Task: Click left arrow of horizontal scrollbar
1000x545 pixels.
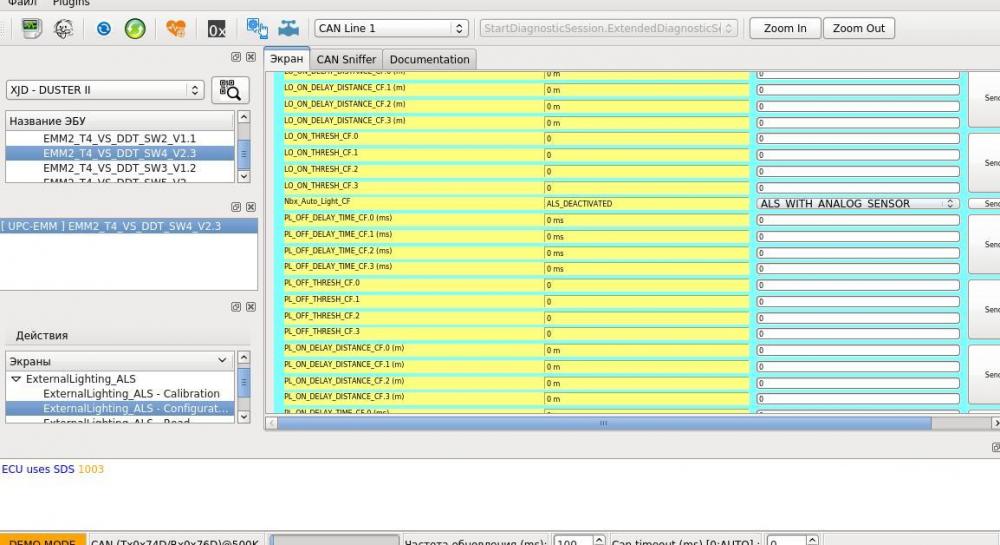Action: click(x=272, y=423)
